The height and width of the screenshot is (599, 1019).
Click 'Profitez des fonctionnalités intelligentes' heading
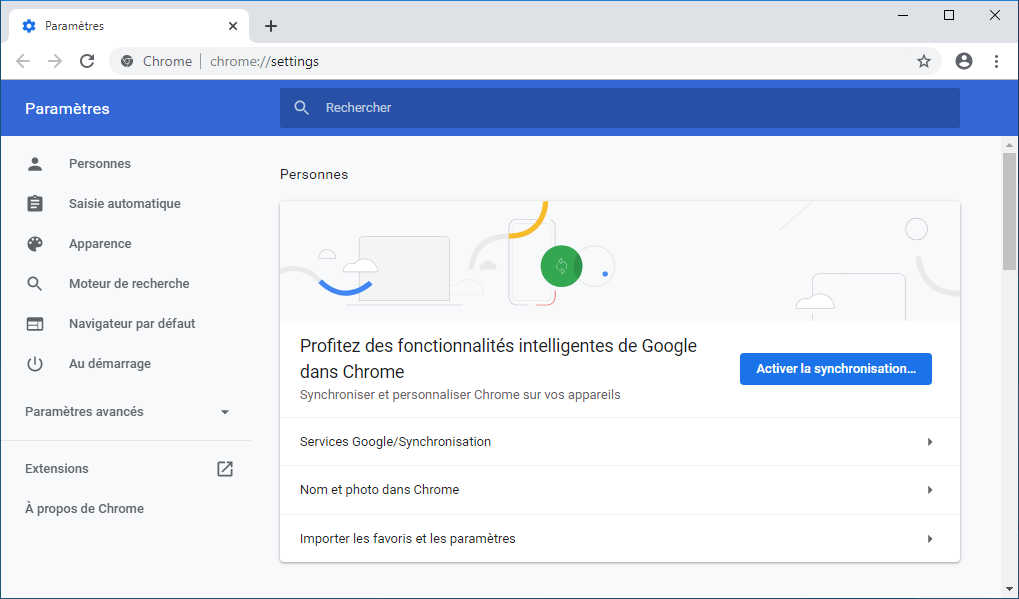(x=498, y=359)
